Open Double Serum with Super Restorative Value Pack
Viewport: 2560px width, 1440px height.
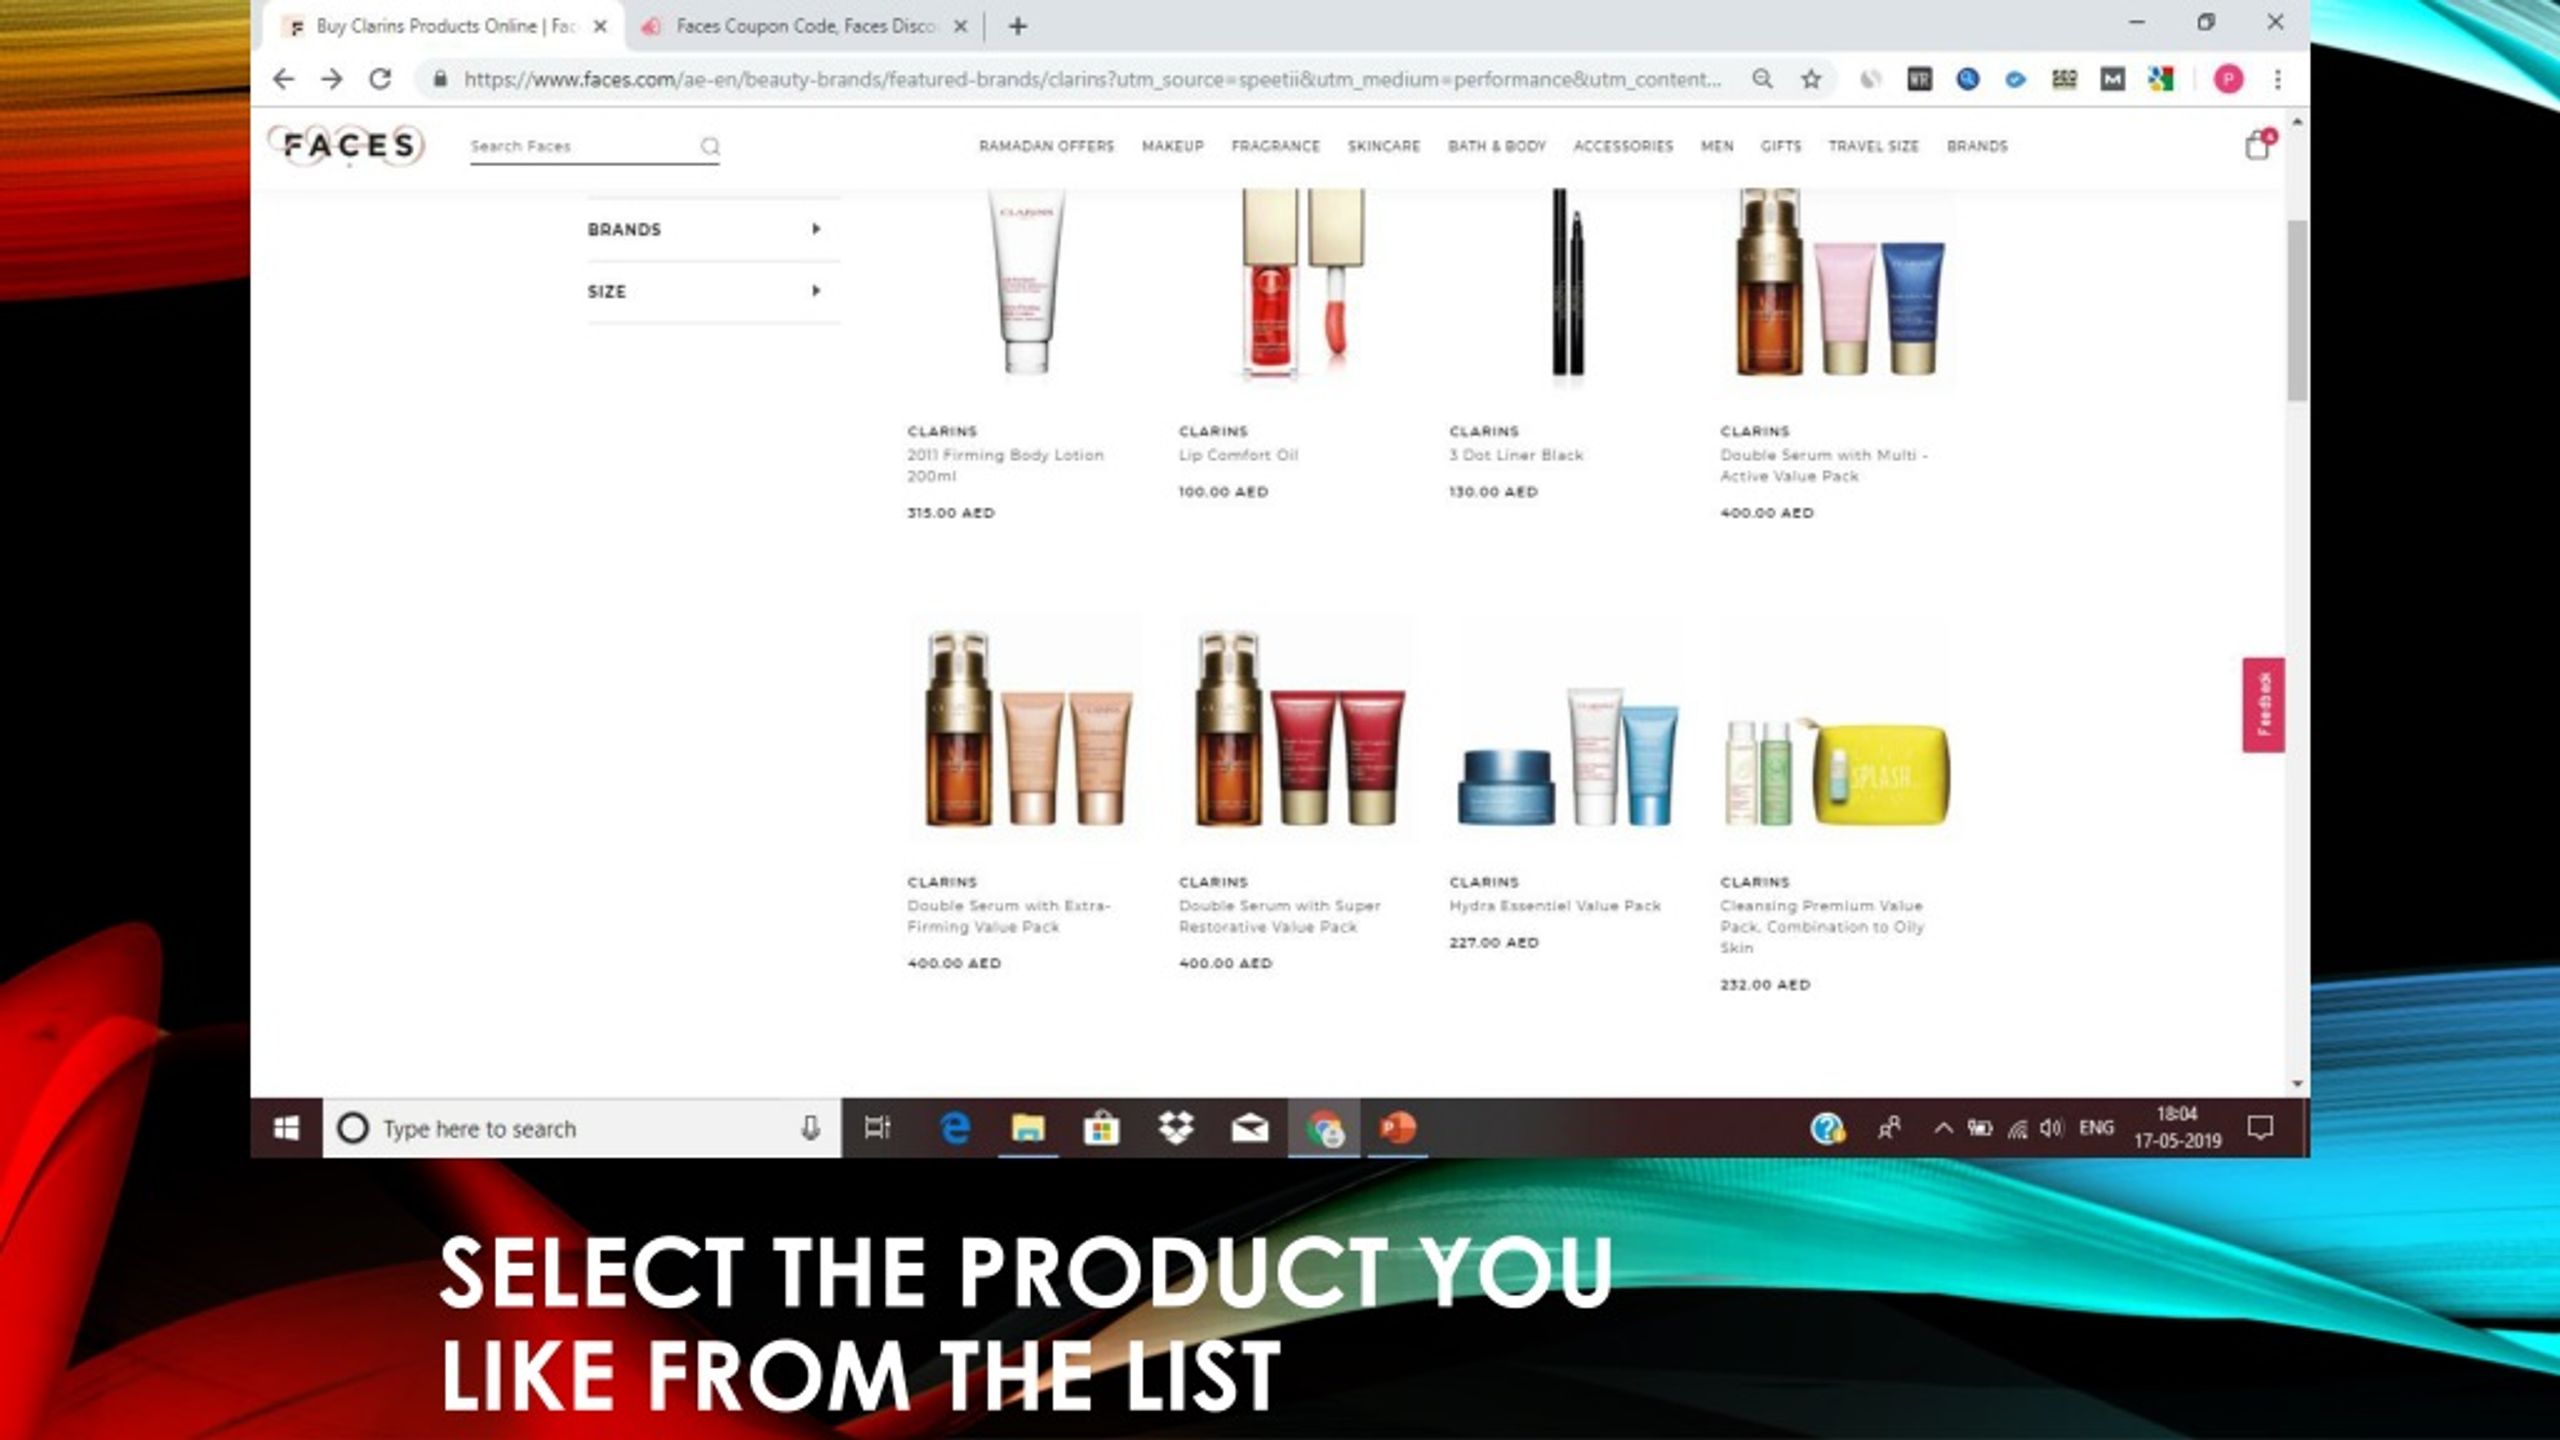click(x=1279, y=916)
